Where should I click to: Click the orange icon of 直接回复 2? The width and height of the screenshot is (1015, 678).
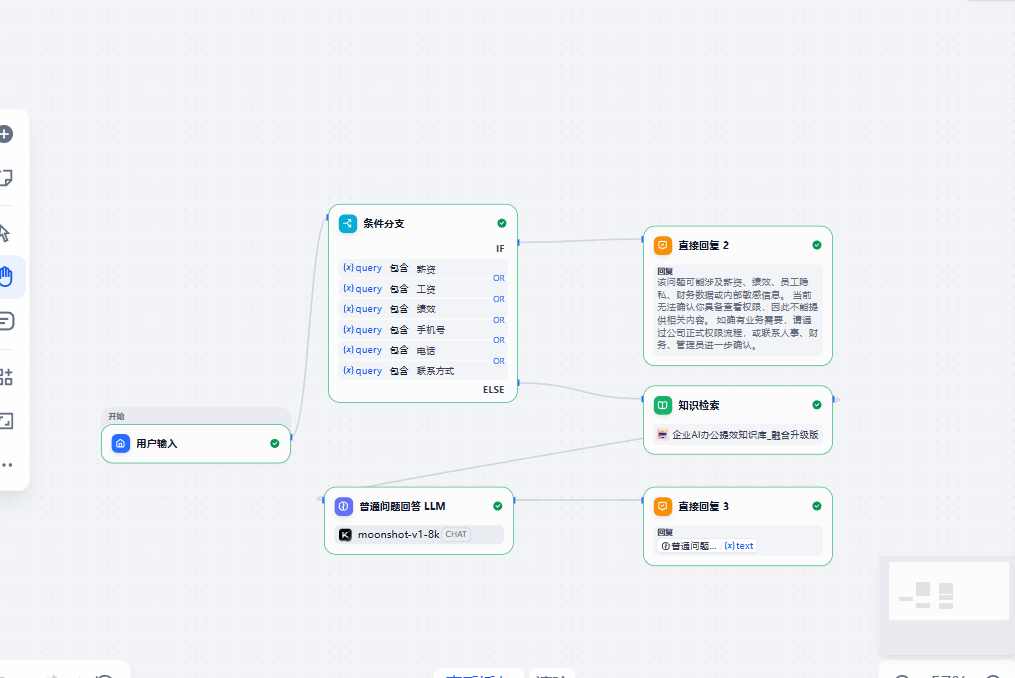(663, 245)
